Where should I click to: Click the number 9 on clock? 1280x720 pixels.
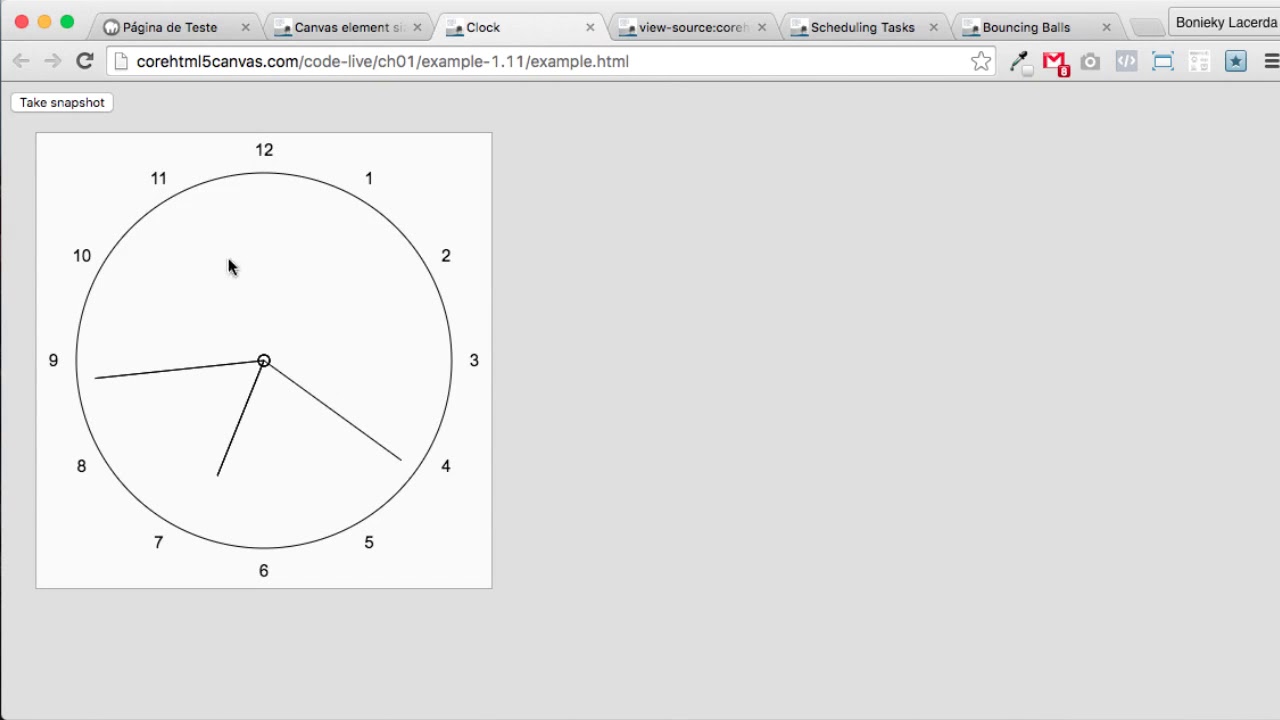pyautogui.click(x=54, y=360)
